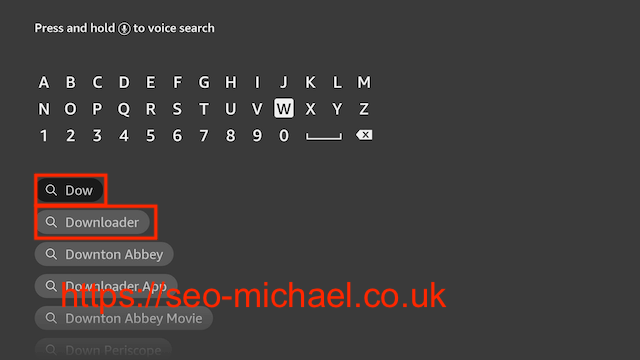Image resolution: width=640 pixels, height=360 pixels.
Task: Select the letter D key
Action: point(124,82)
